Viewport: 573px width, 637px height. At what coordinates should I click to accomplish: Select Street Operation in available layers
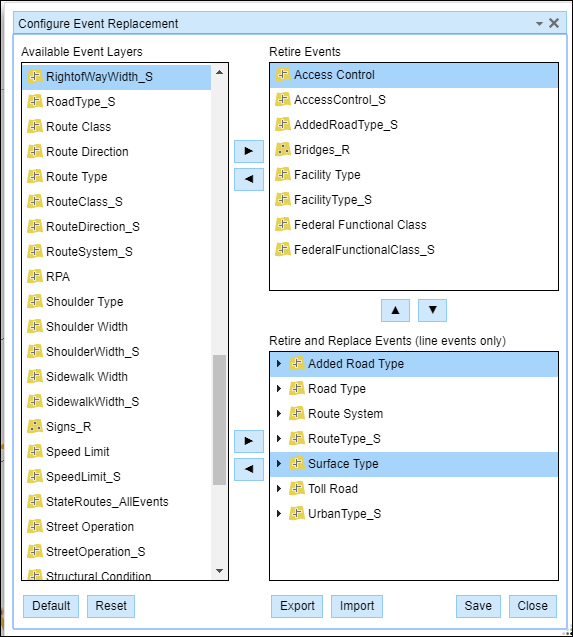pyautogui.click(x=117, y=526)
